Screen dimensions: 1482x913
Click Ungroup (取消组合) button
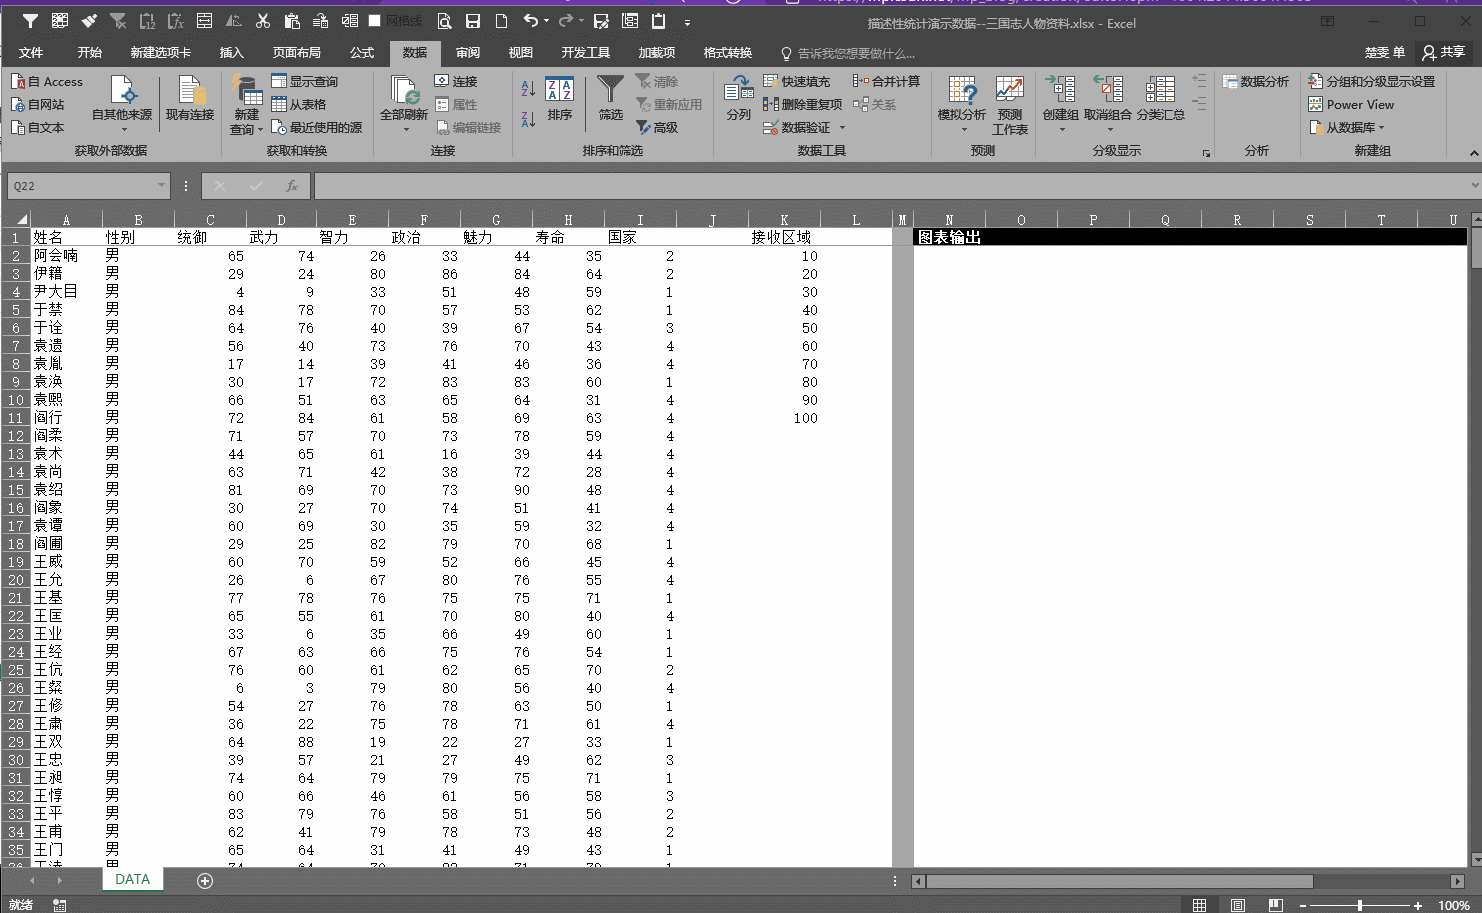1108,106
